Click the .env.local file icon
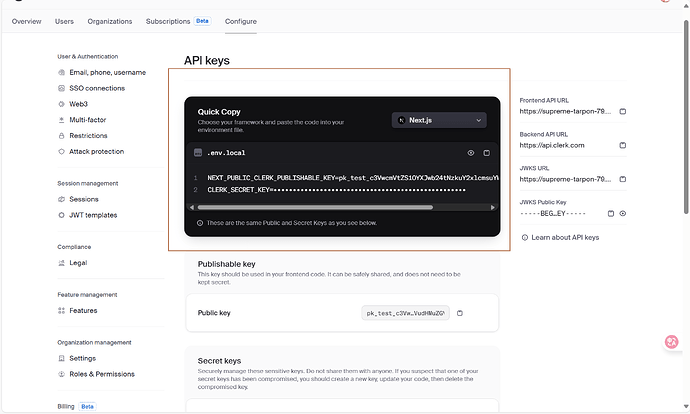This screenshot has width=690, height=414. 198,153
